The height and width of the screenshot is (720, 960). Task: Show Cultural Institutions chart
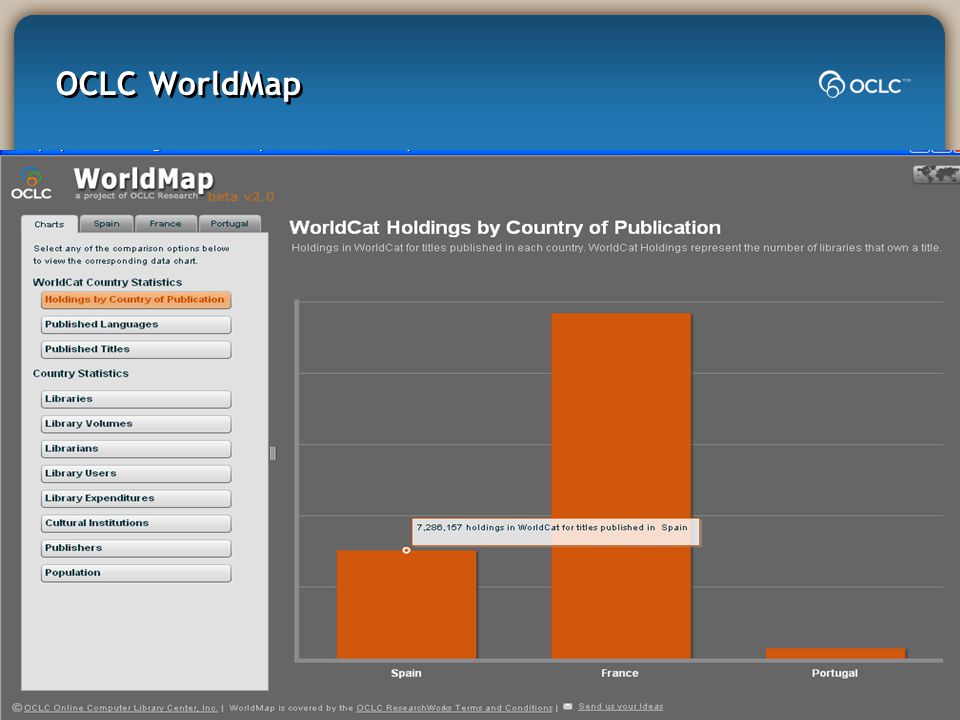[x=136, y=523]
